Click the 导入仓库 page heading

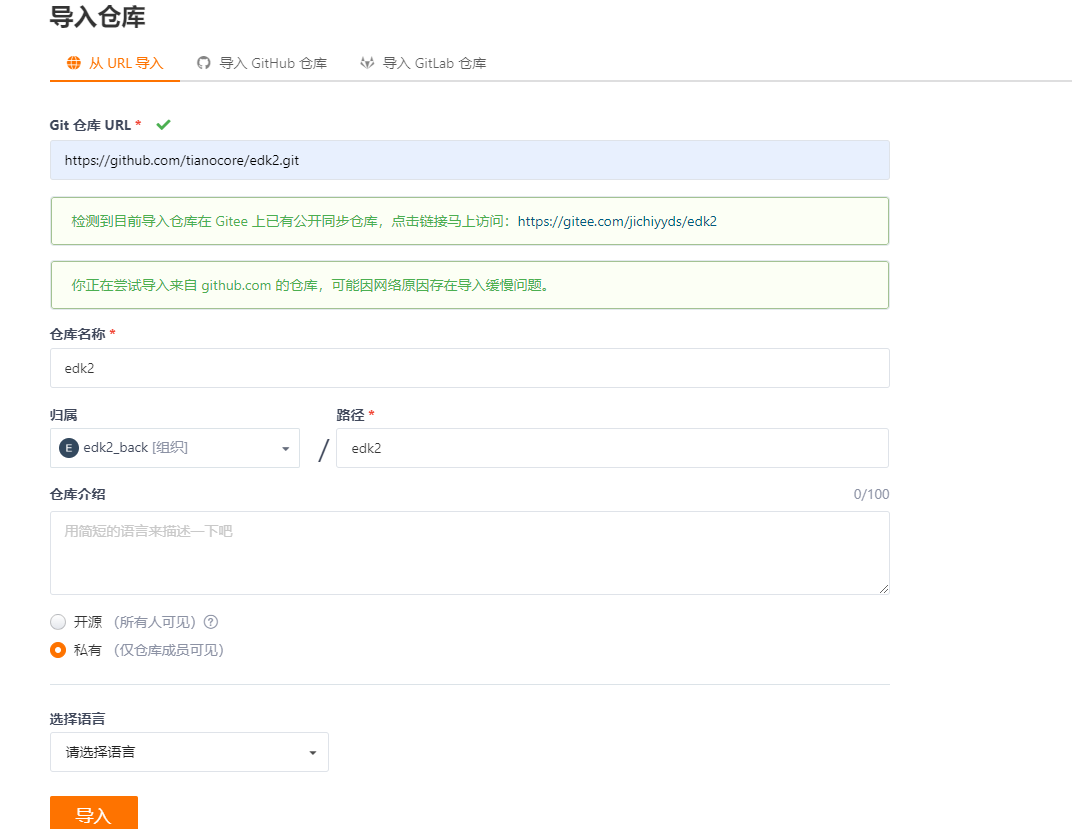[98, 16]
